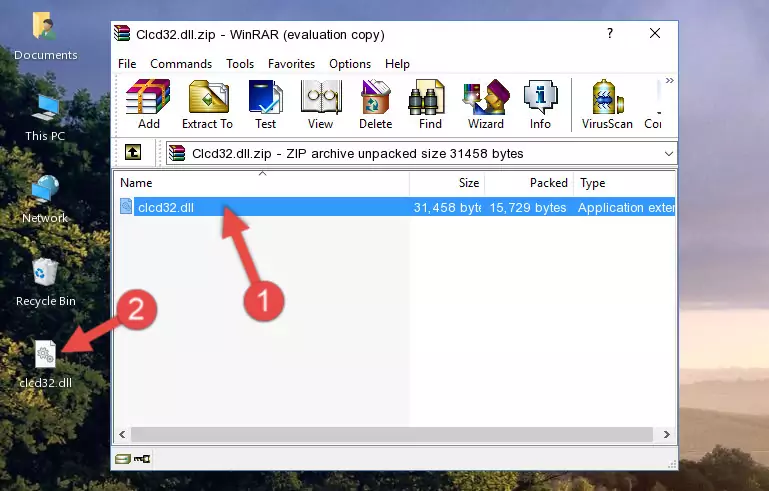
Task: Sort files by Name column
Action: [262, 183]
